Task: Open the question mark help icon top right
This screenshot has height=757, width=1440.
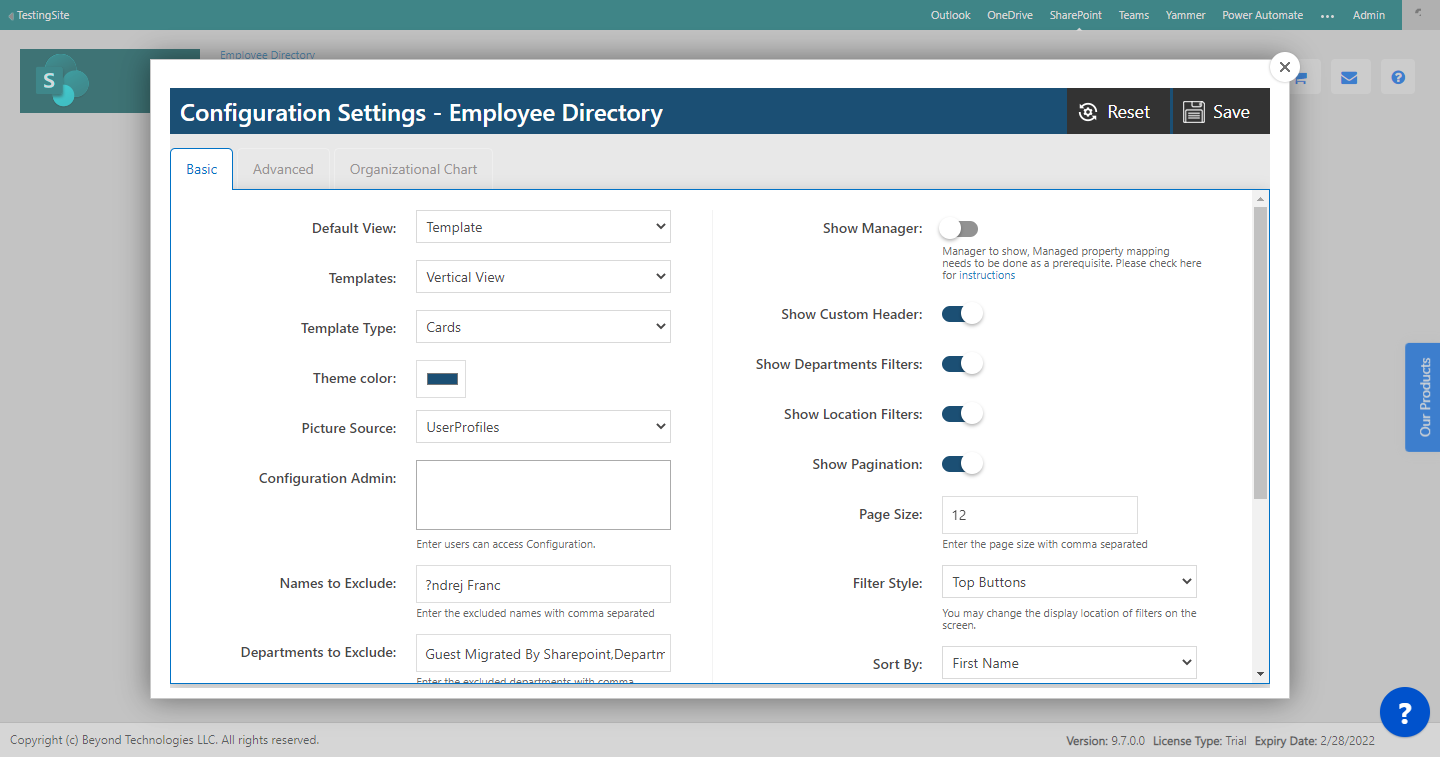Action: point(1397,77)
